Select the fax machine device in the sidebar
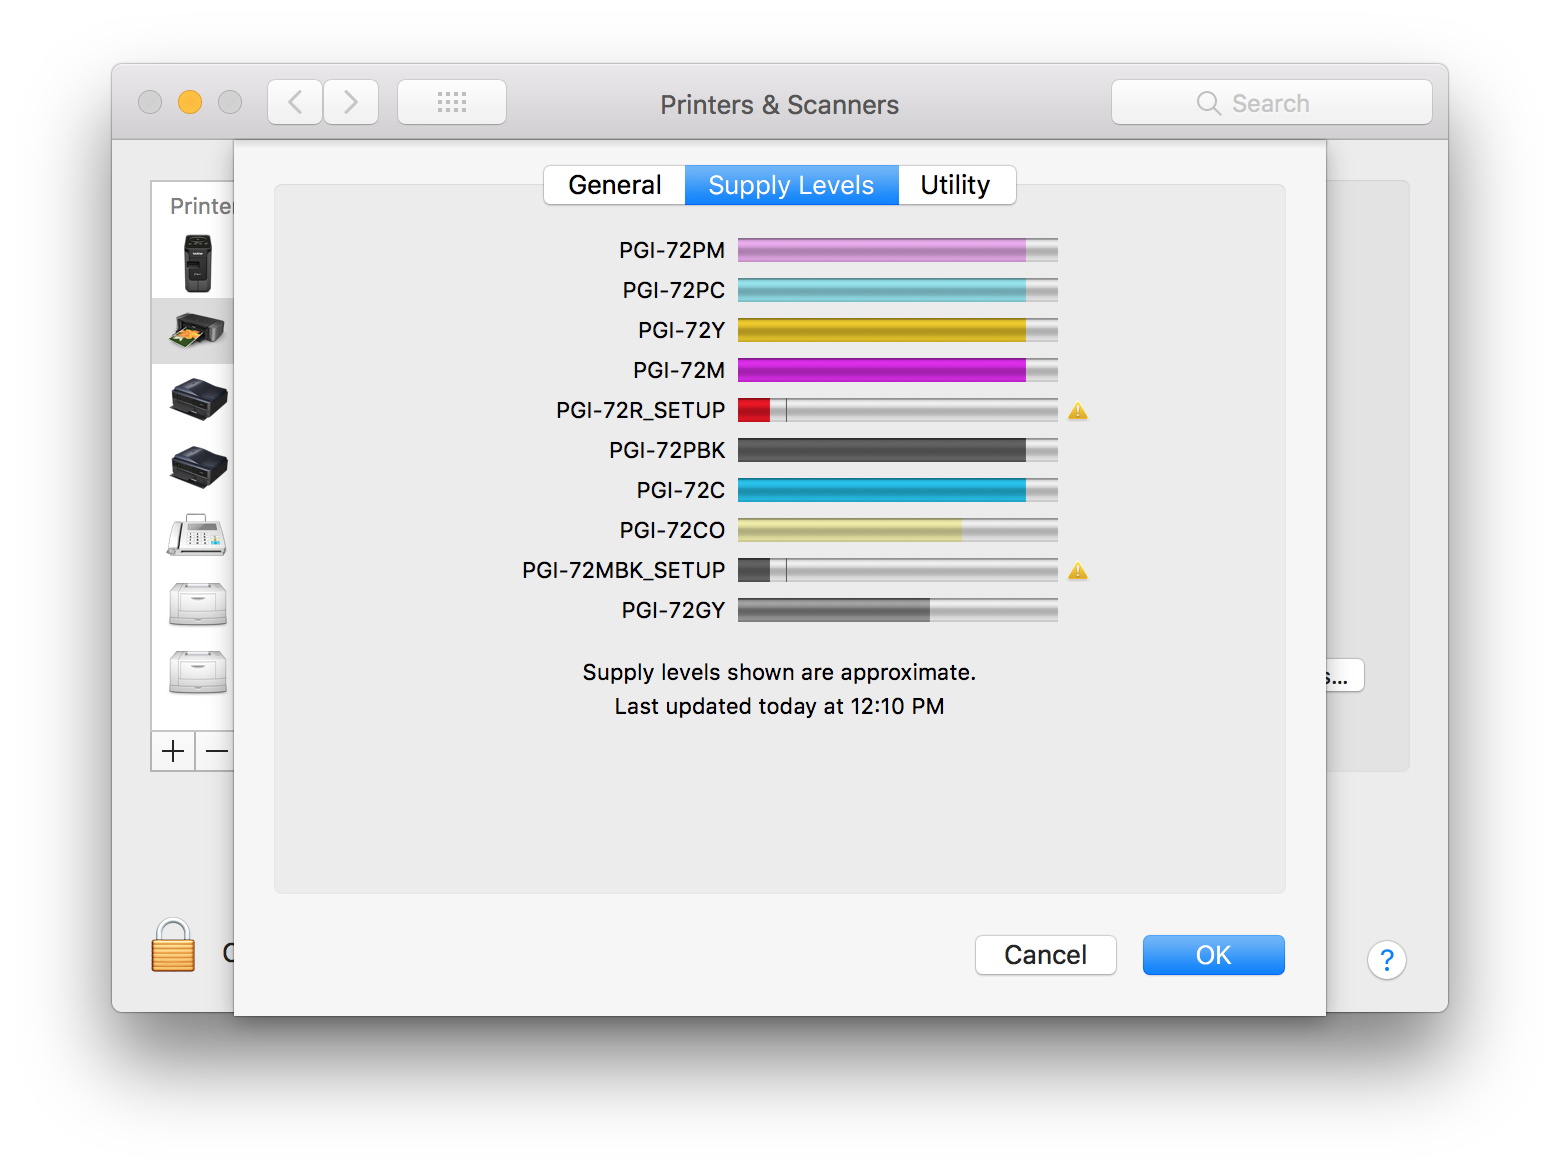 coord(195,535)
